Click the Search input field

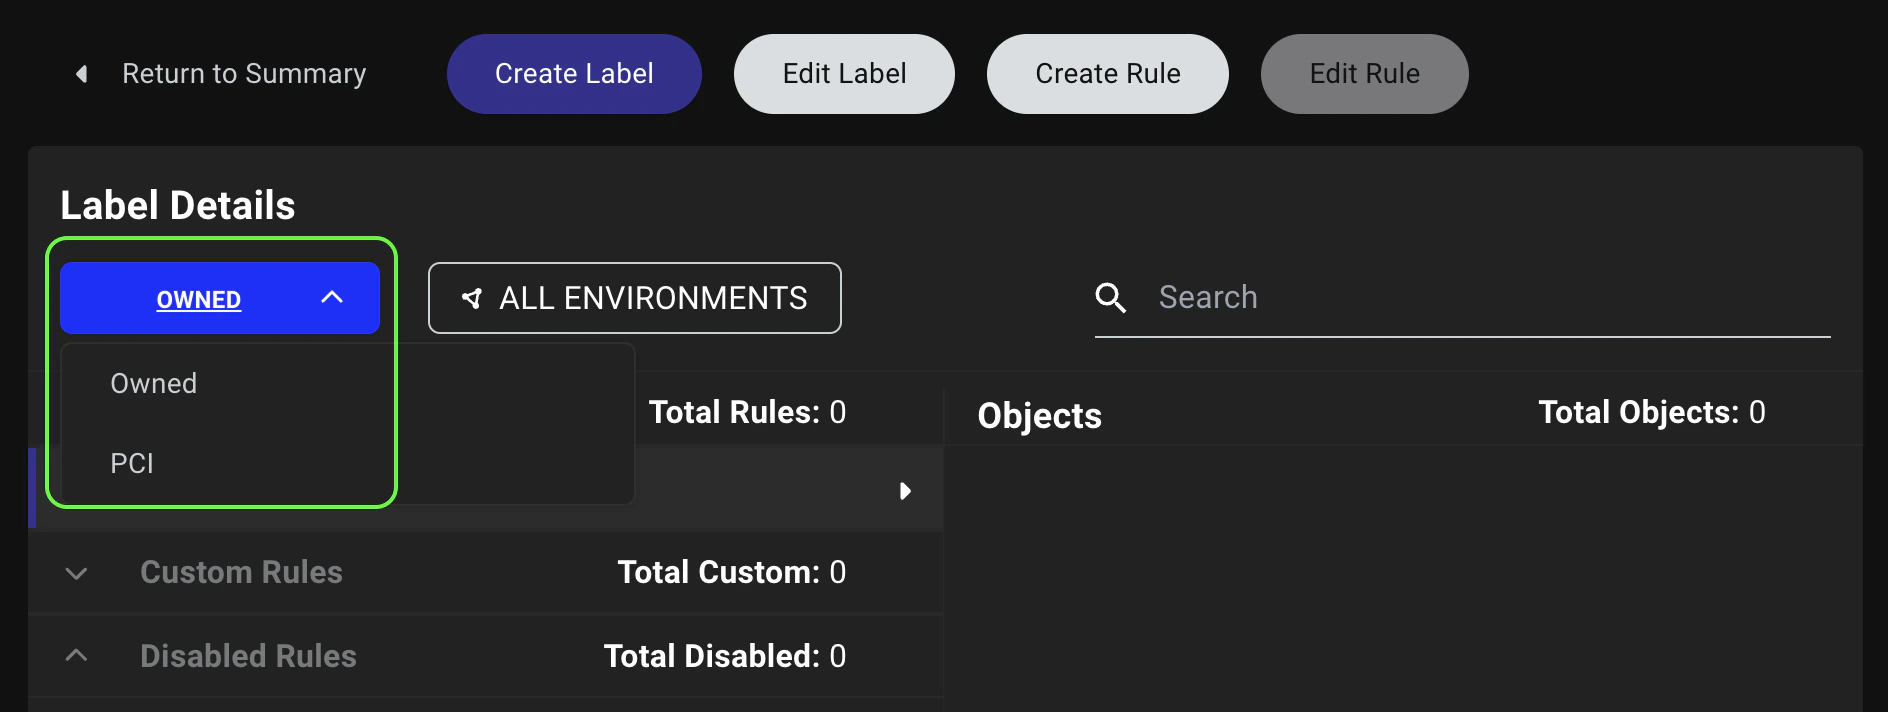point(1400,297)
